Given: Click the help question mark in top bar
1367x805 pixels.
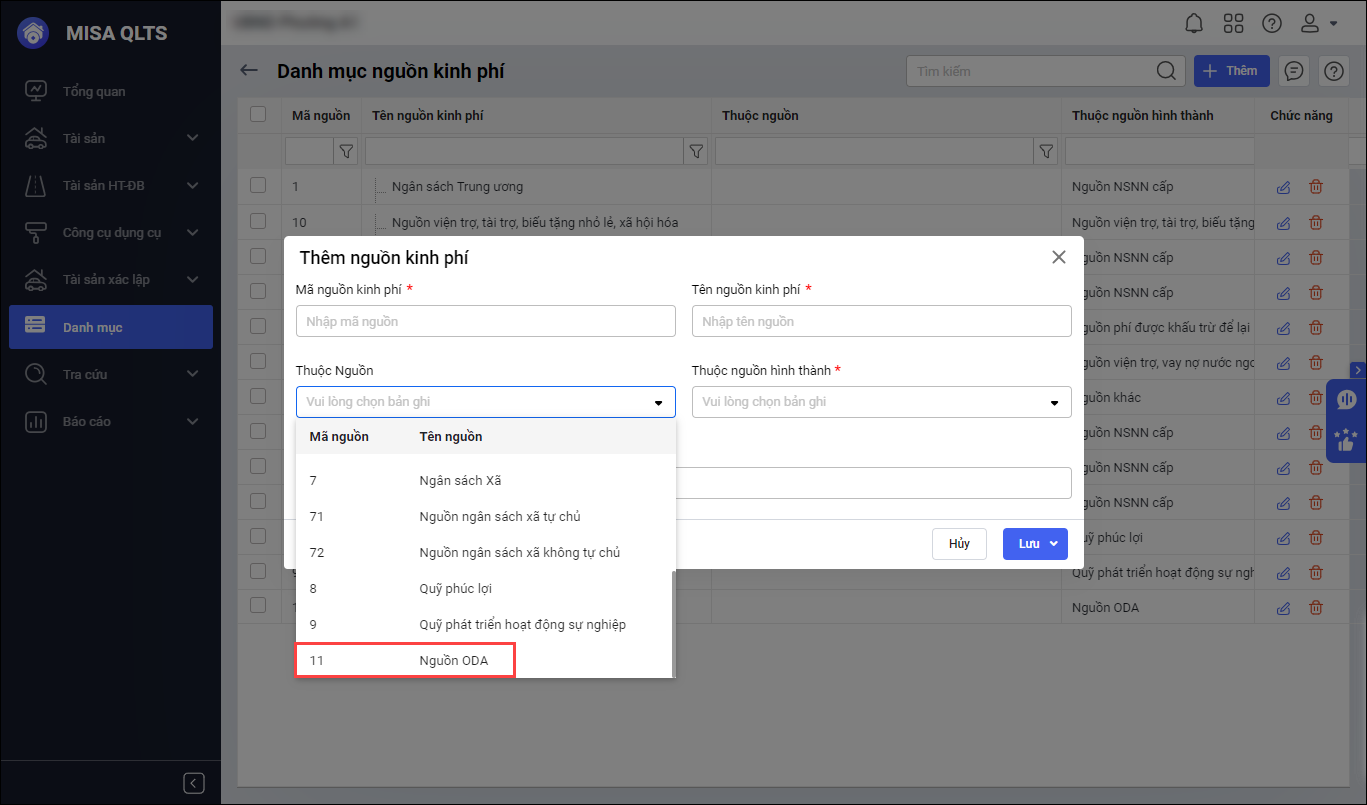Looking at the screenshot, I should point(1271,23).
